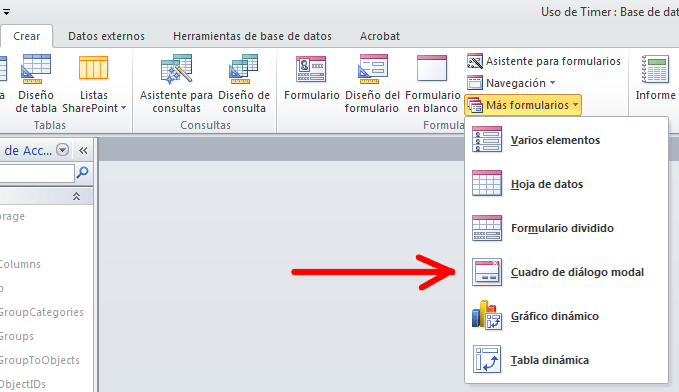679x392 pixels.
Task: Click the Asistente para formularios wand icon
Action: click(475, 61)
